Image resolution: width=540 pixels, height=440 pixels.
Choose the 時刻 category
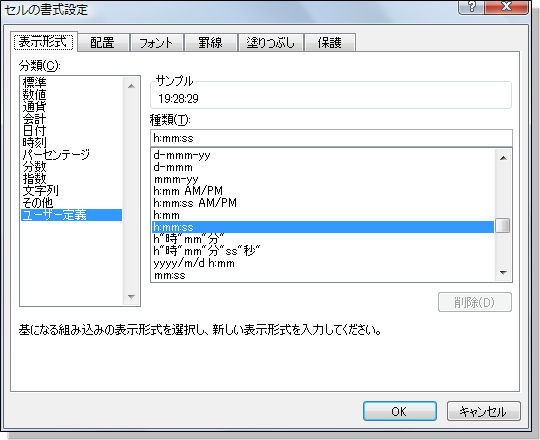pyautogui.click(x=34, y=143)
